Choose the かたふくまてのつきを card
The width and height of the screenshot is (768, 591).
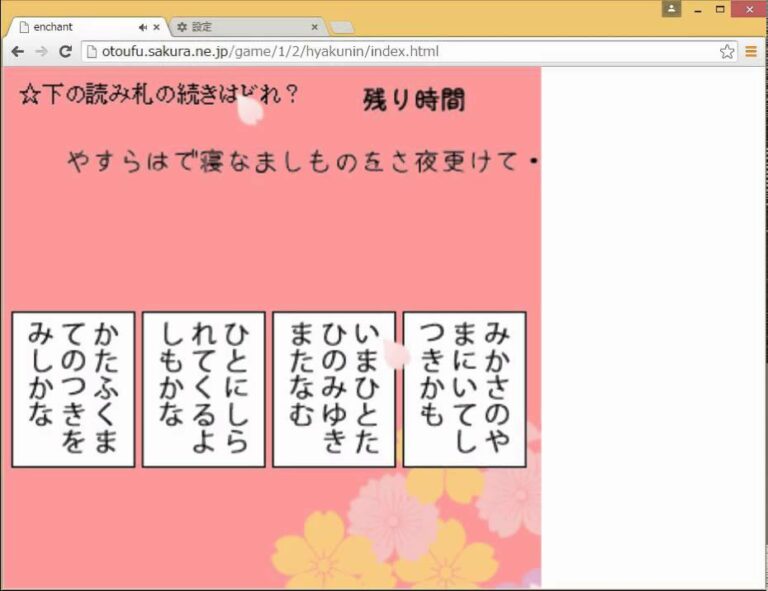tap(73, 389)
